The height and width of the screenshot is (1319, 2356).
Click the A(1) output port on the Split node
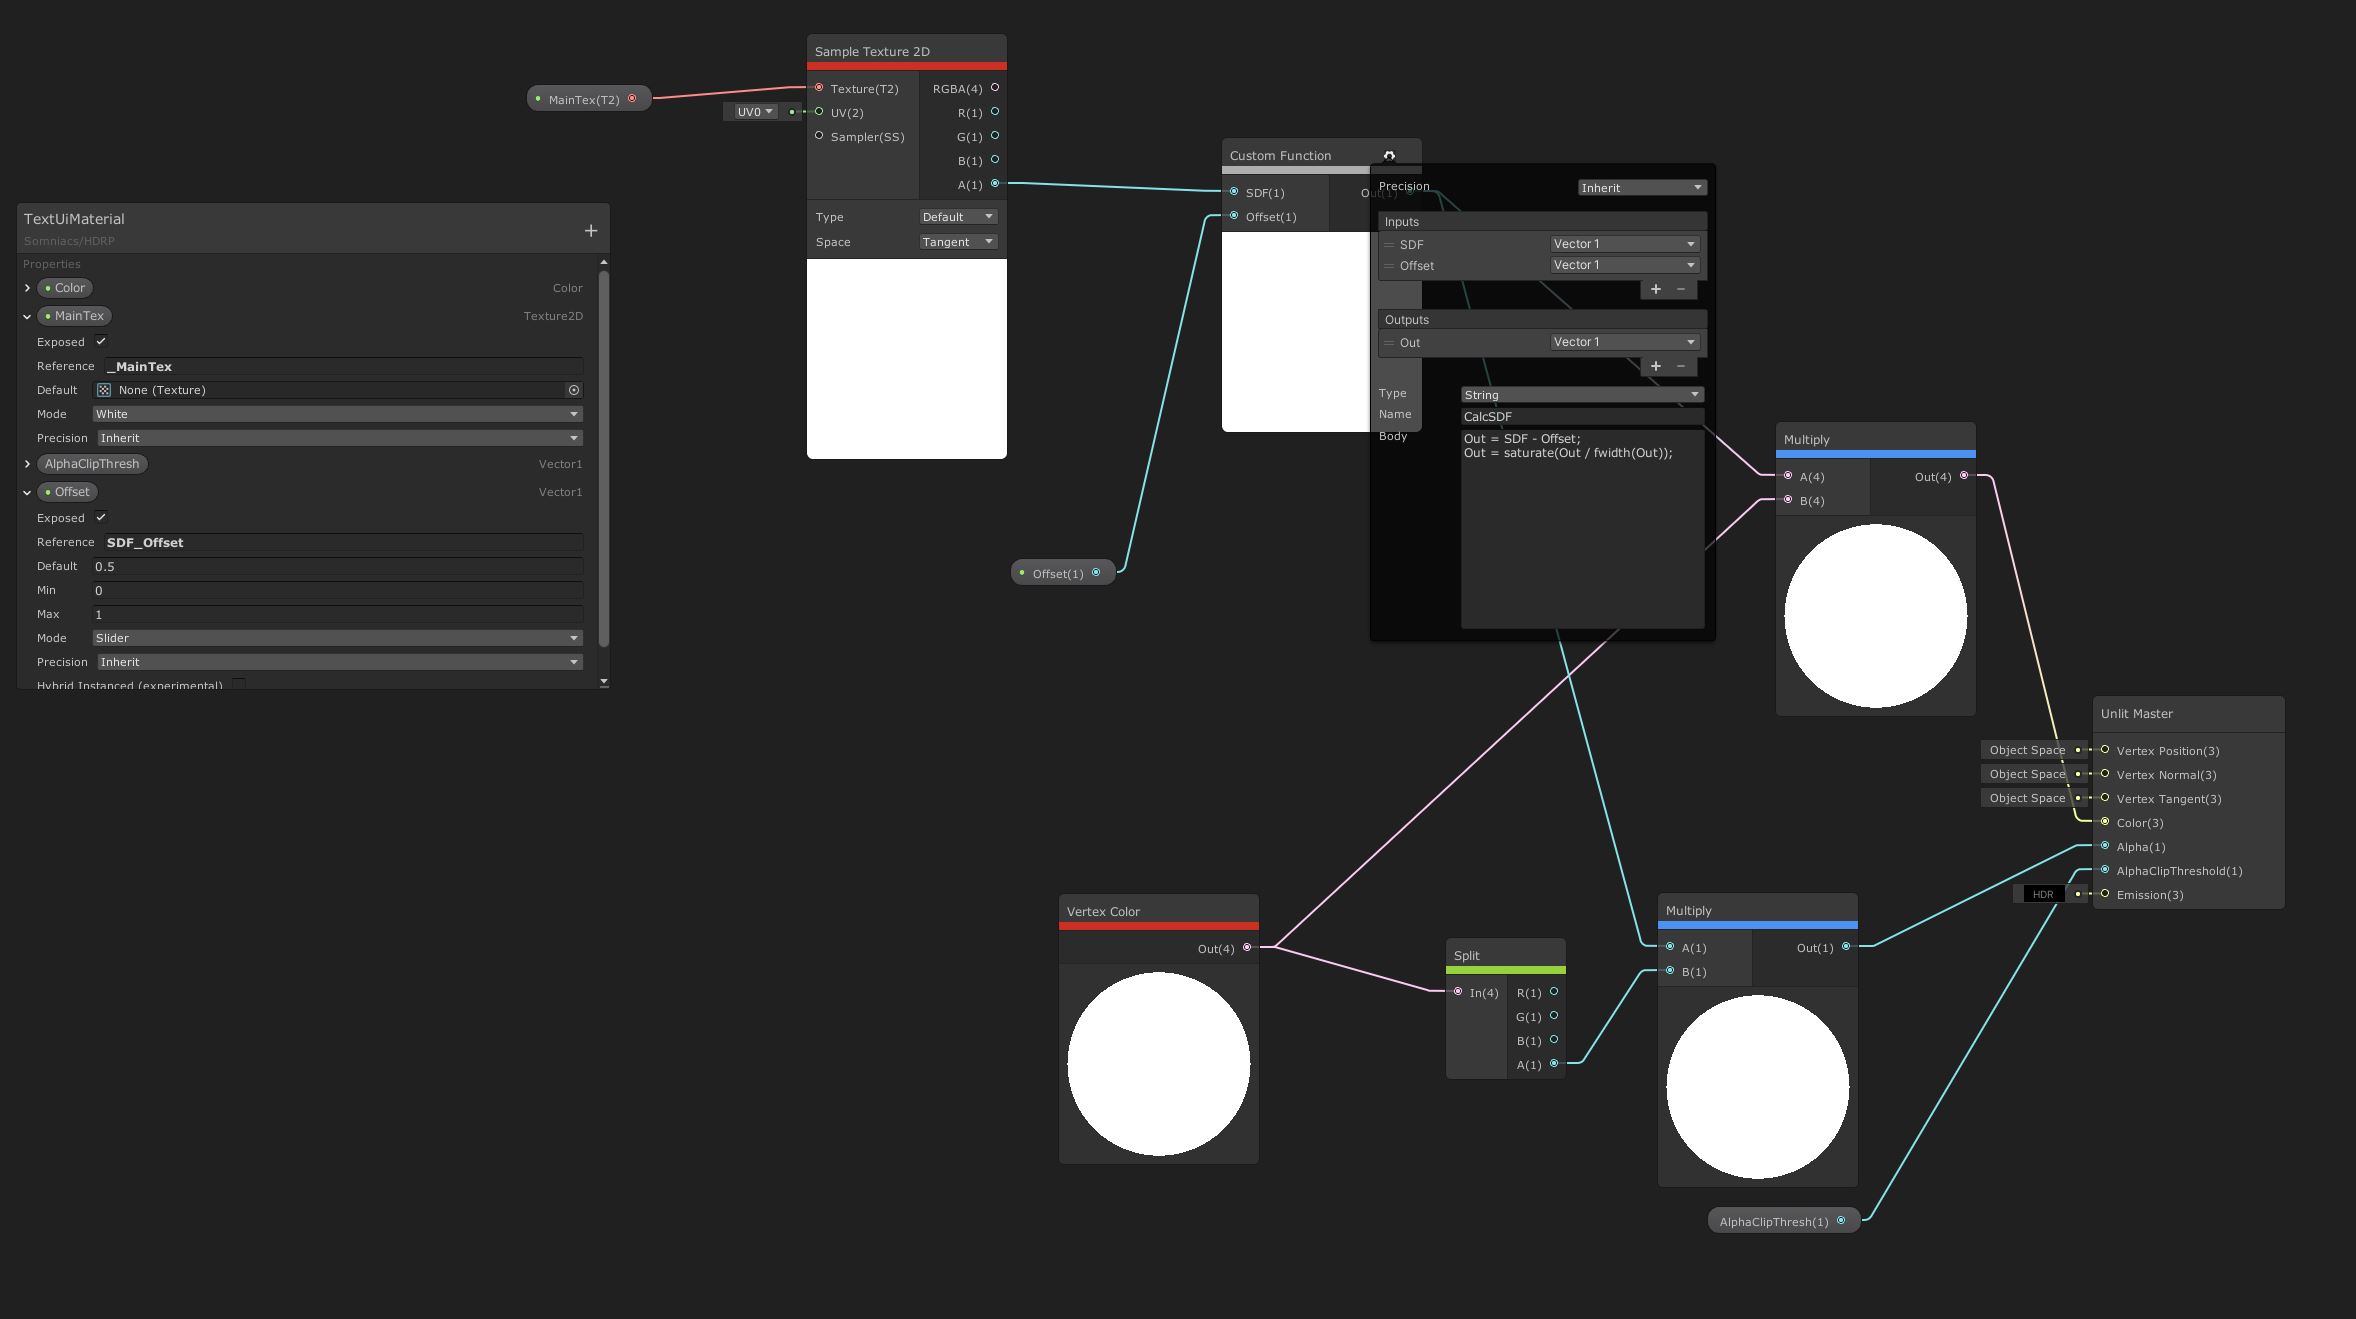tap(1554, 1064)
